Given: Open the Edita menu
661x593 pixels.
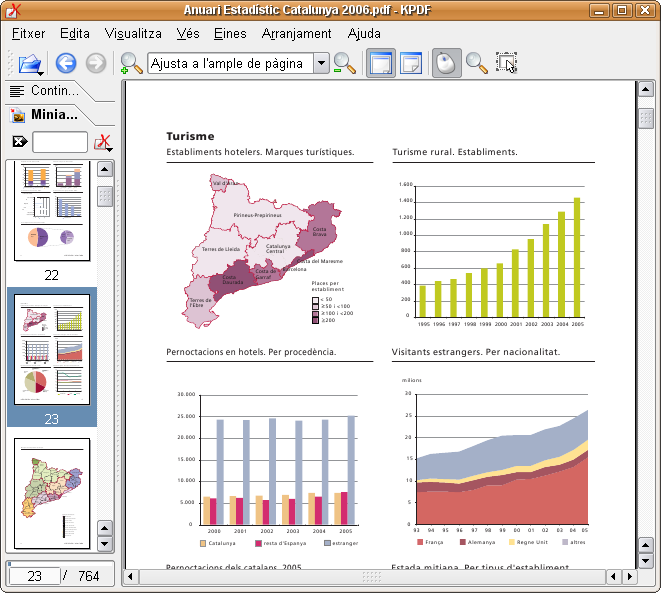Looking at the screenshot, I should [x=75, y=33].
